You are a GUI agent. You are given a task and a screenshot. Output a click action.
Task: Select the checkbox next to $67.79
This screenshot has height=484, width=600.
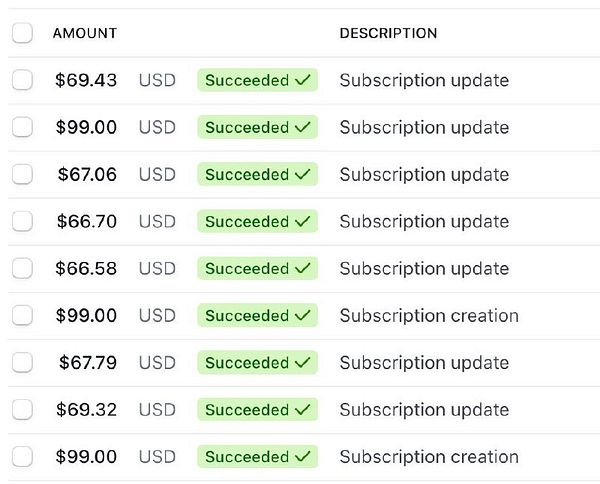click(x=22, y=363)
